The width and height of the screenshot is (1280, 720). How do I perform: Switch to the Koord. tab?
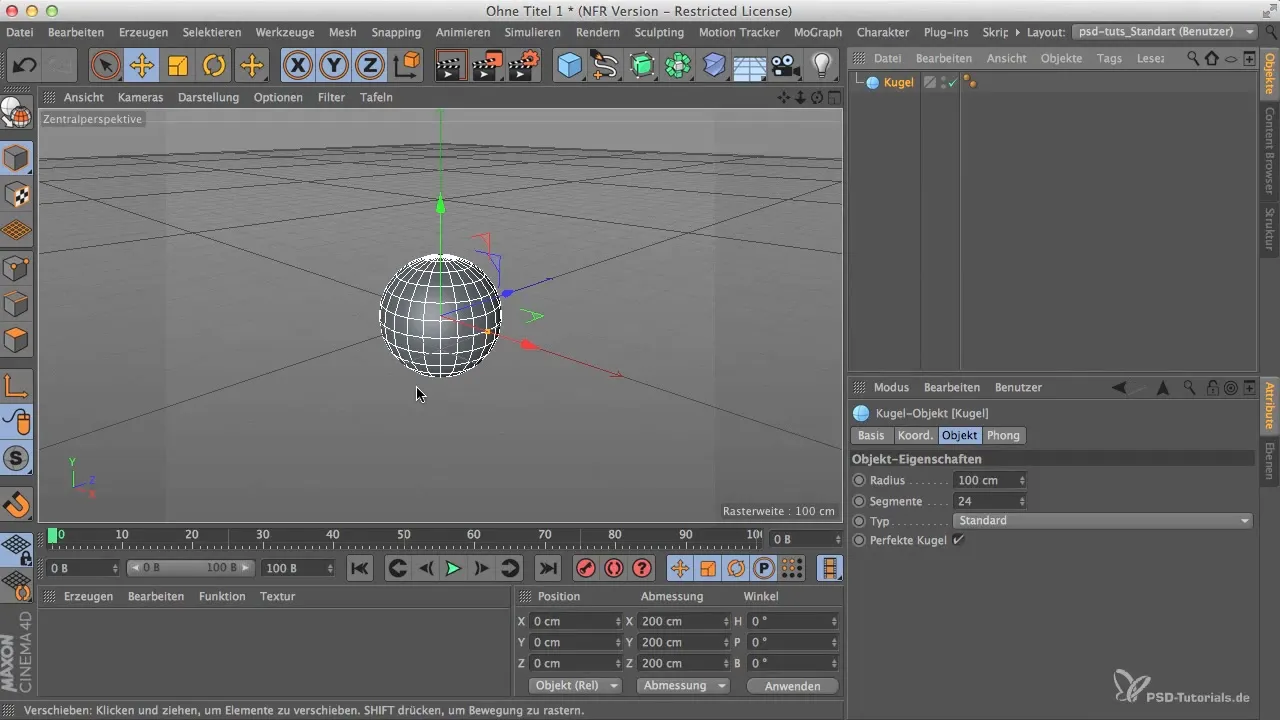point(915,435)
